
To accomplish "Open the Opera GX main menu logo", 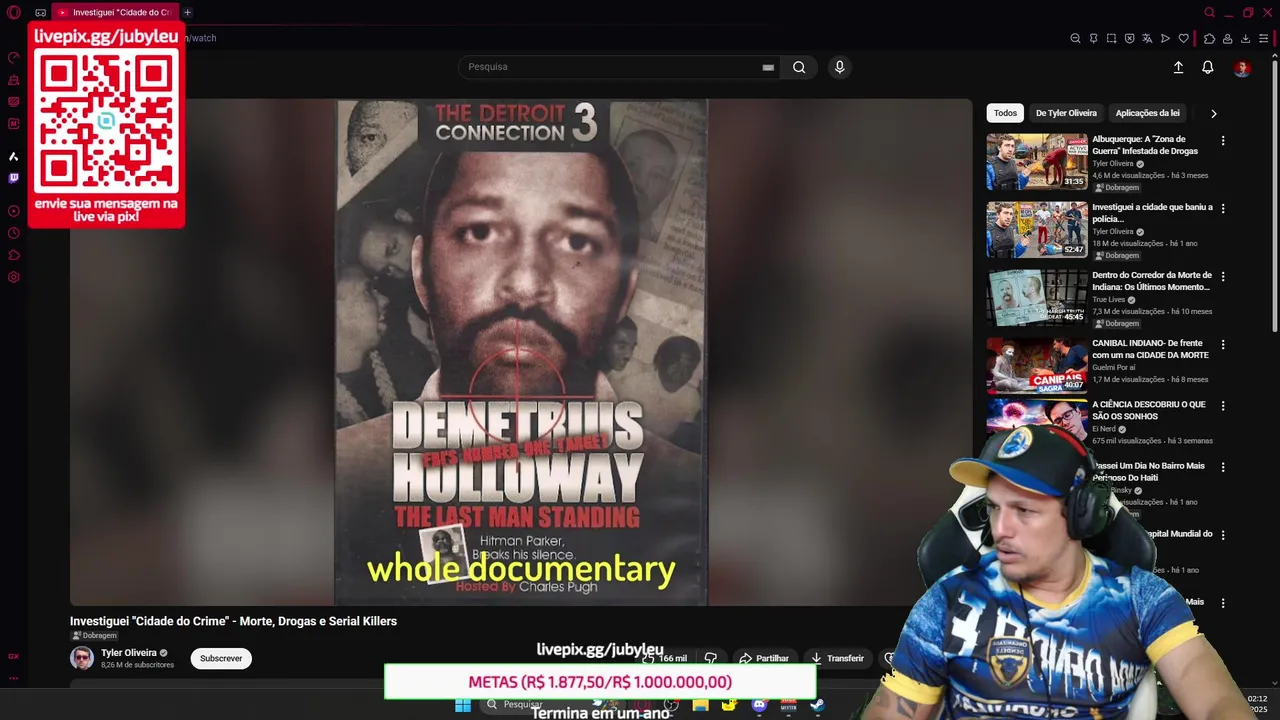I will coord(14,13).
